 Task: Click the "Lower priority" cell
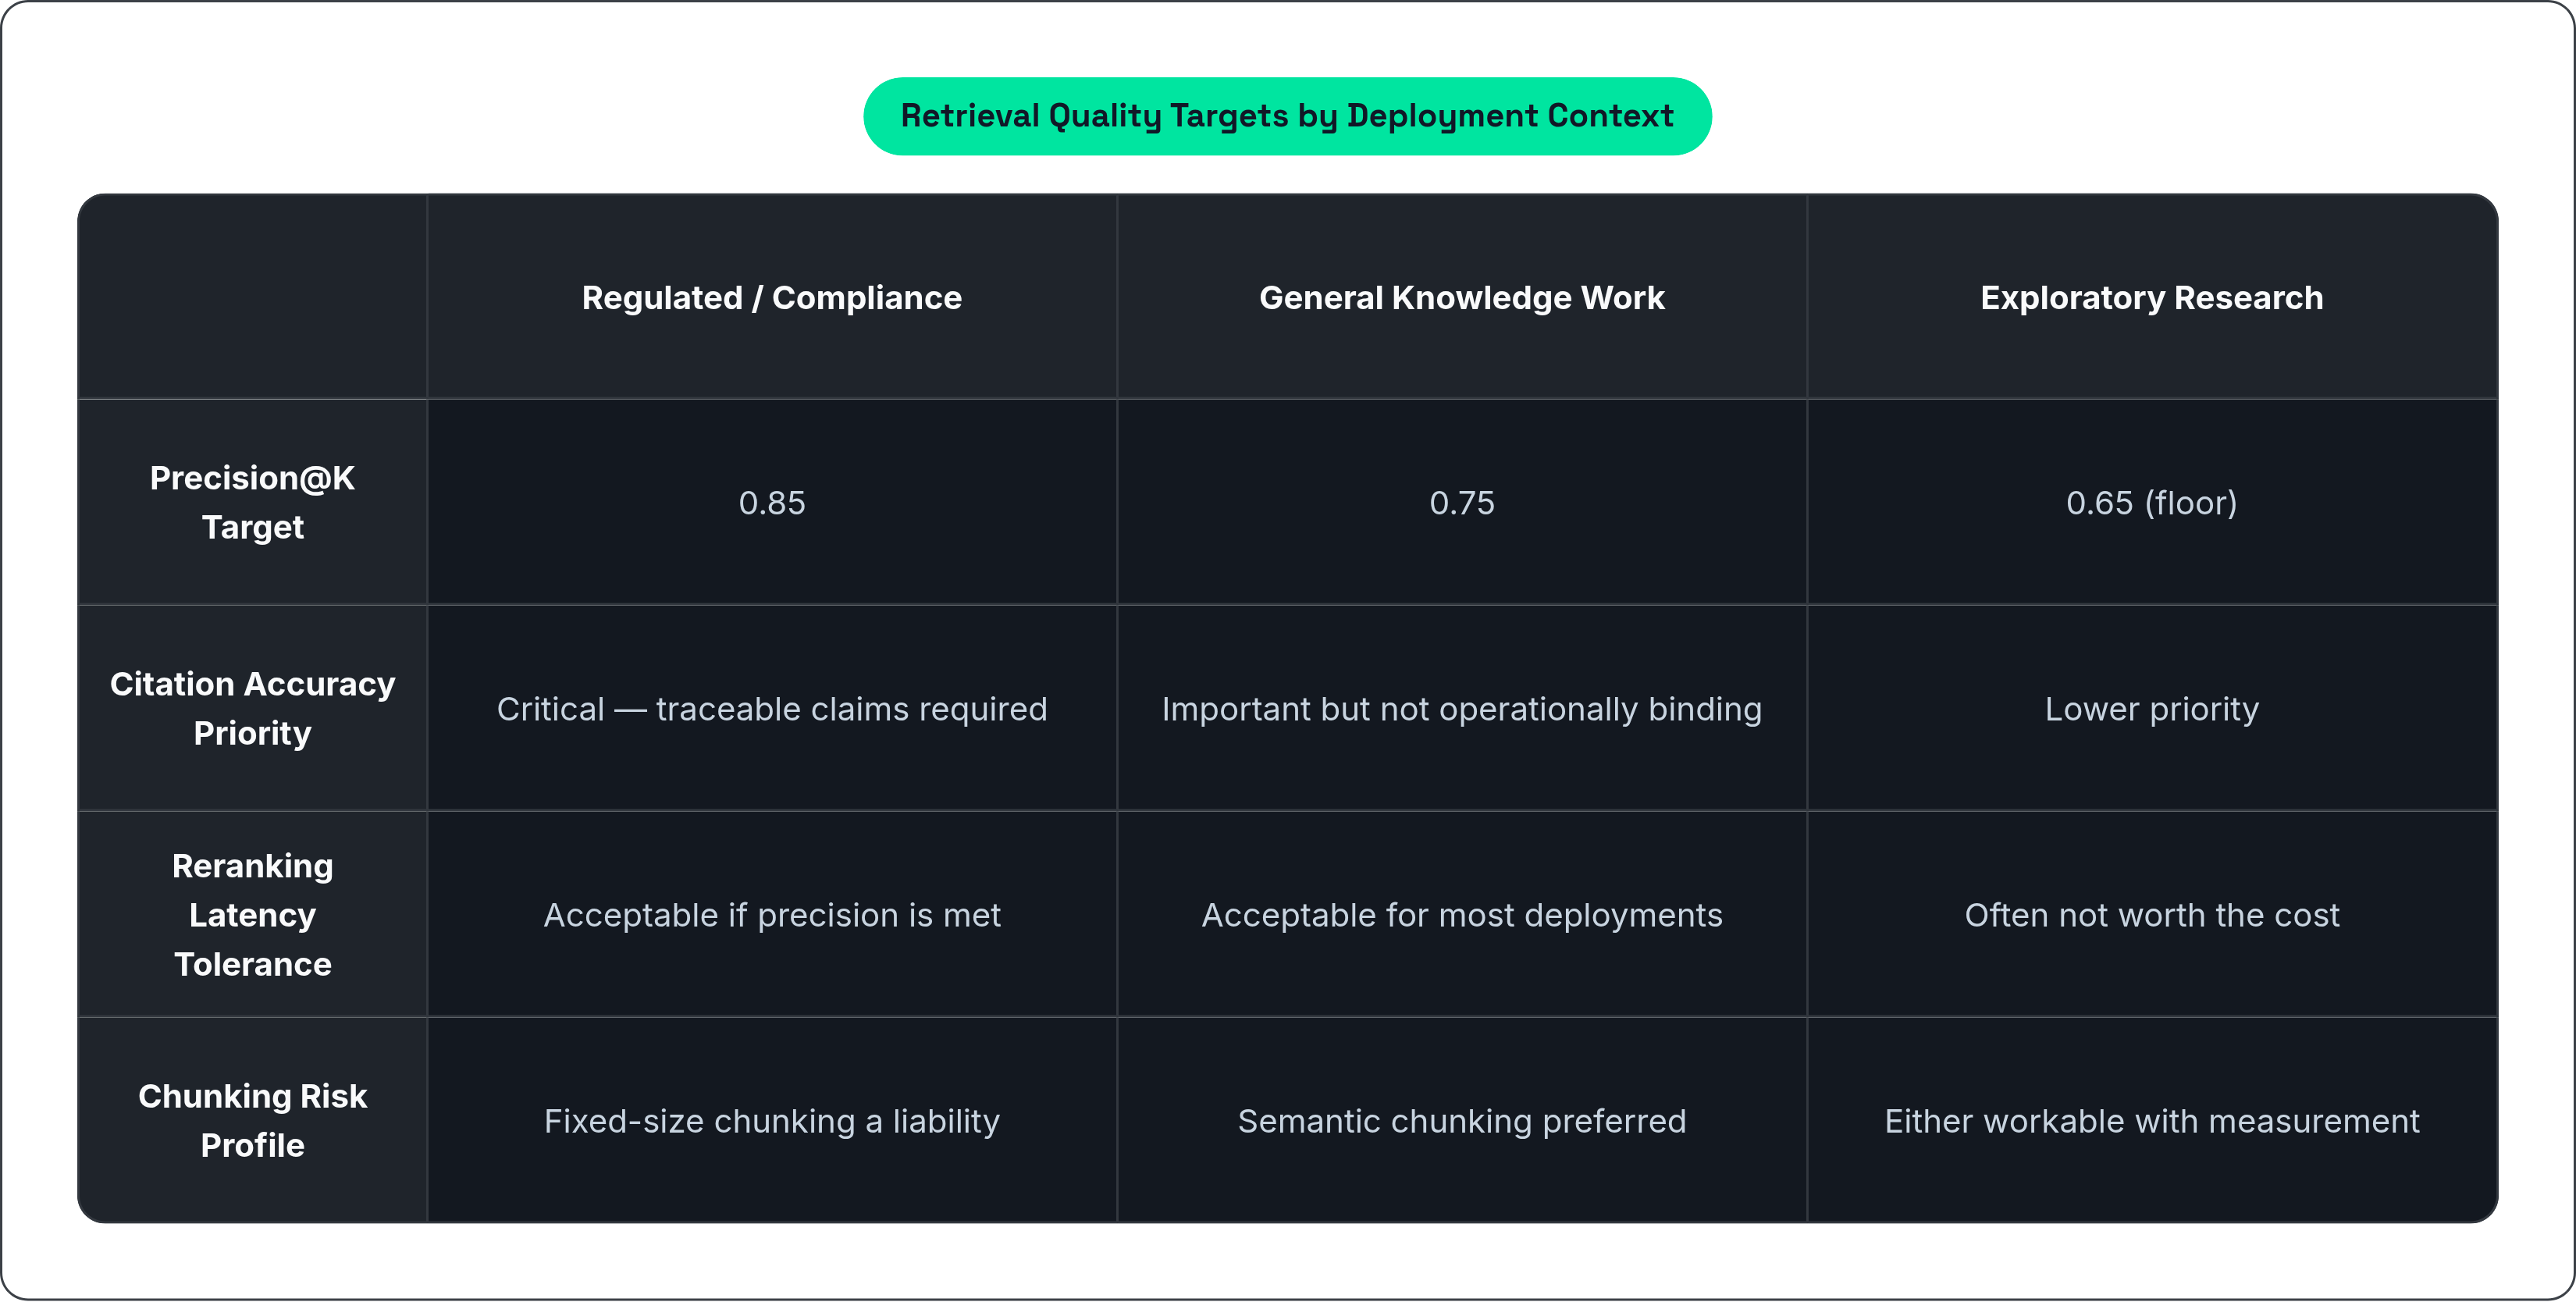tap(2151, 708)
